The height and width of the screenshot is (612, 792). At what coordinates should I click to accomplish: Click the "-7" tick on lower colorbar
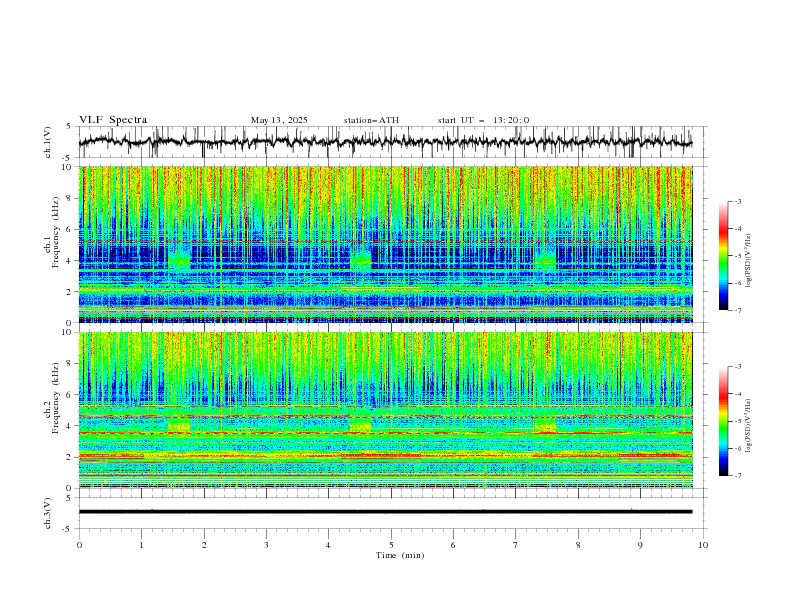coord(738,476)
